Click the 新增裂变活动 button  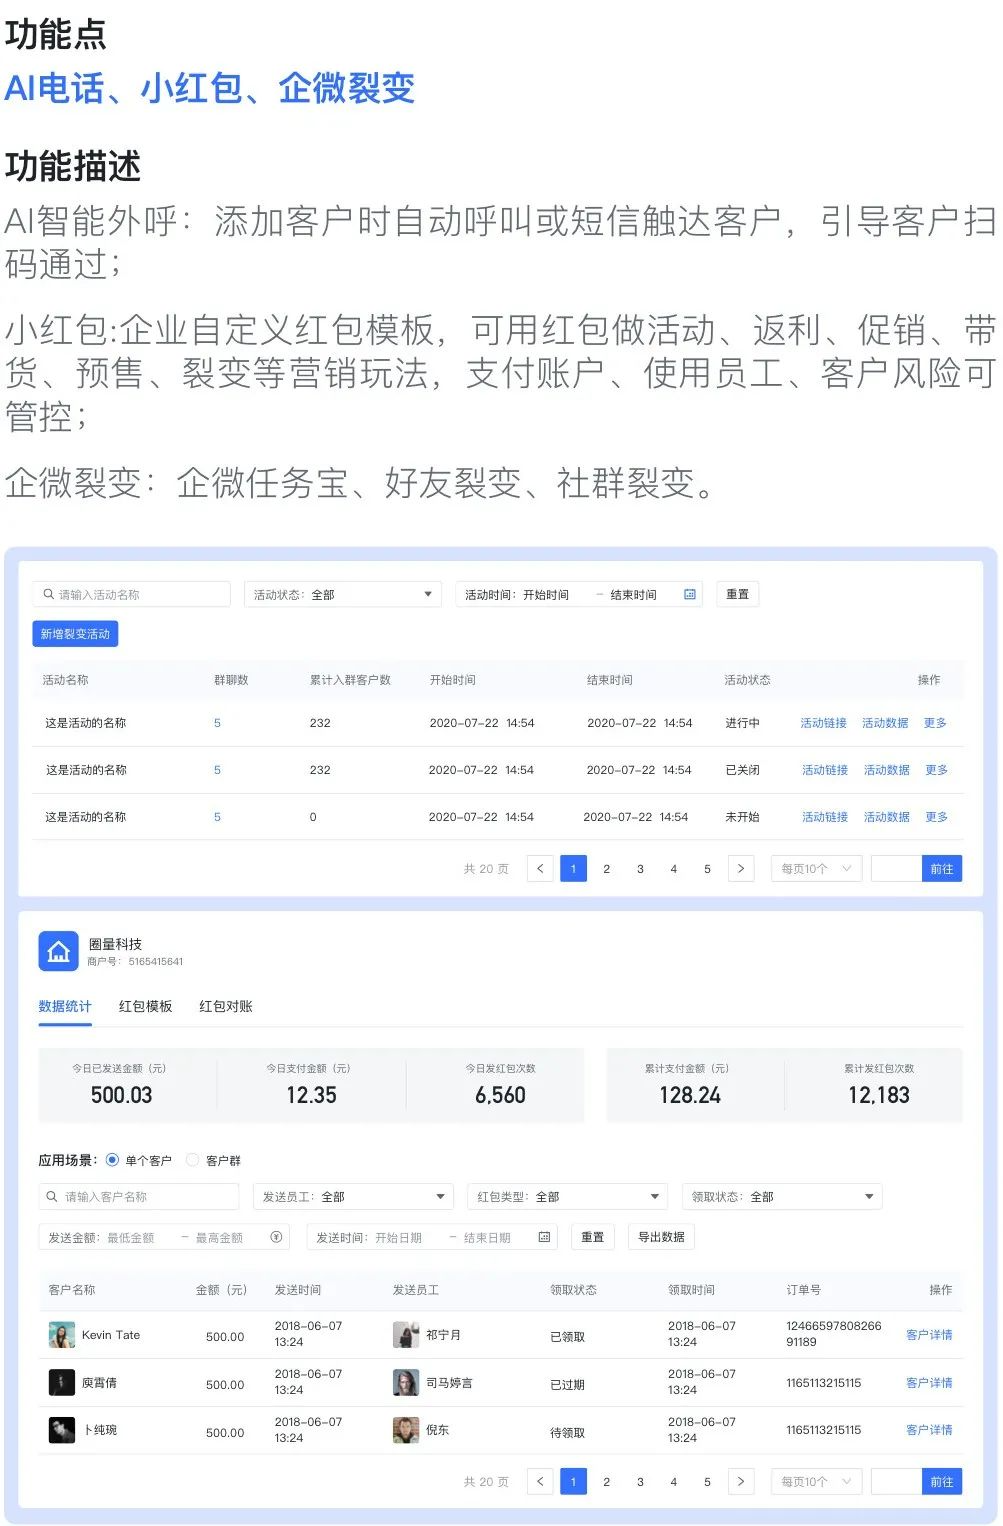(x=75, y=634)
